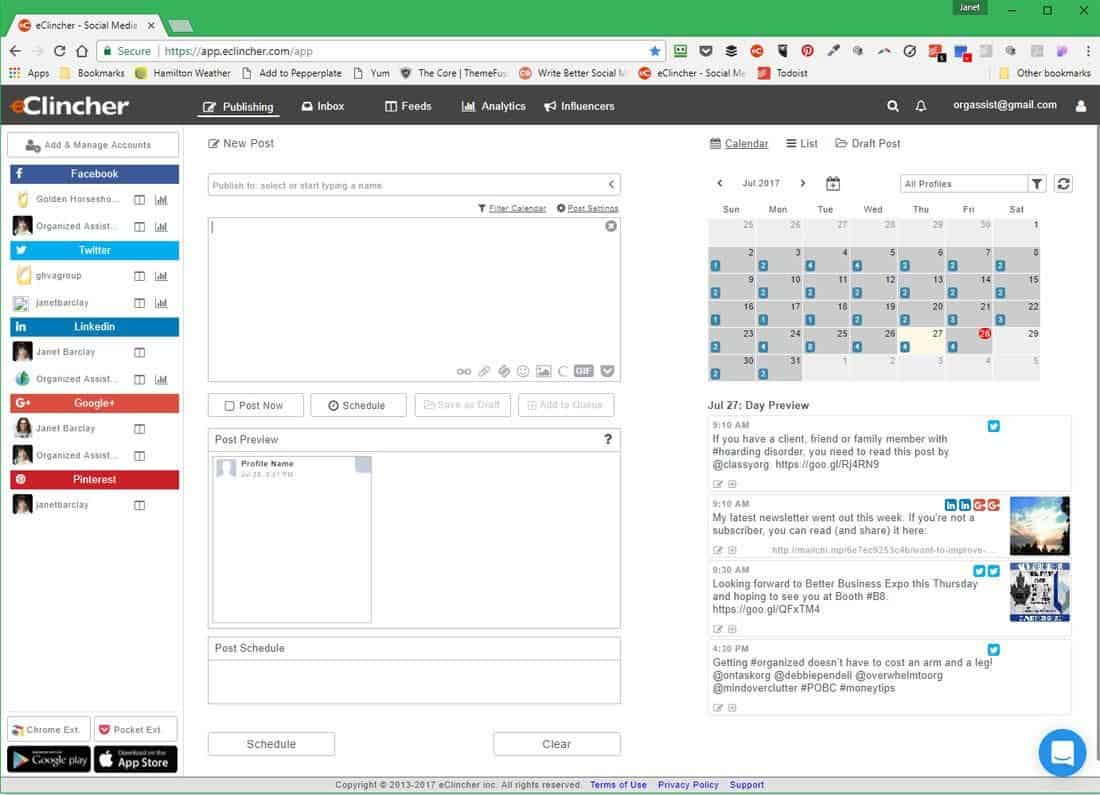Insert a link with the chain icon
Viewport: 1100px width, 795px height.
(x=464, y=371)
